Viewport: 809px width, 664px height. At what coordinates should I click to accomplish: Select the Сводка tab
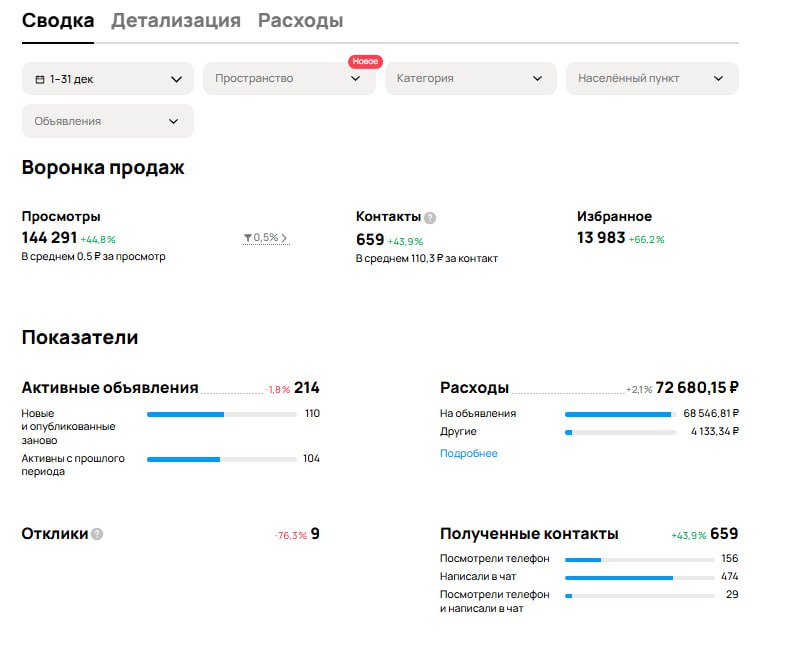[57, 19]
